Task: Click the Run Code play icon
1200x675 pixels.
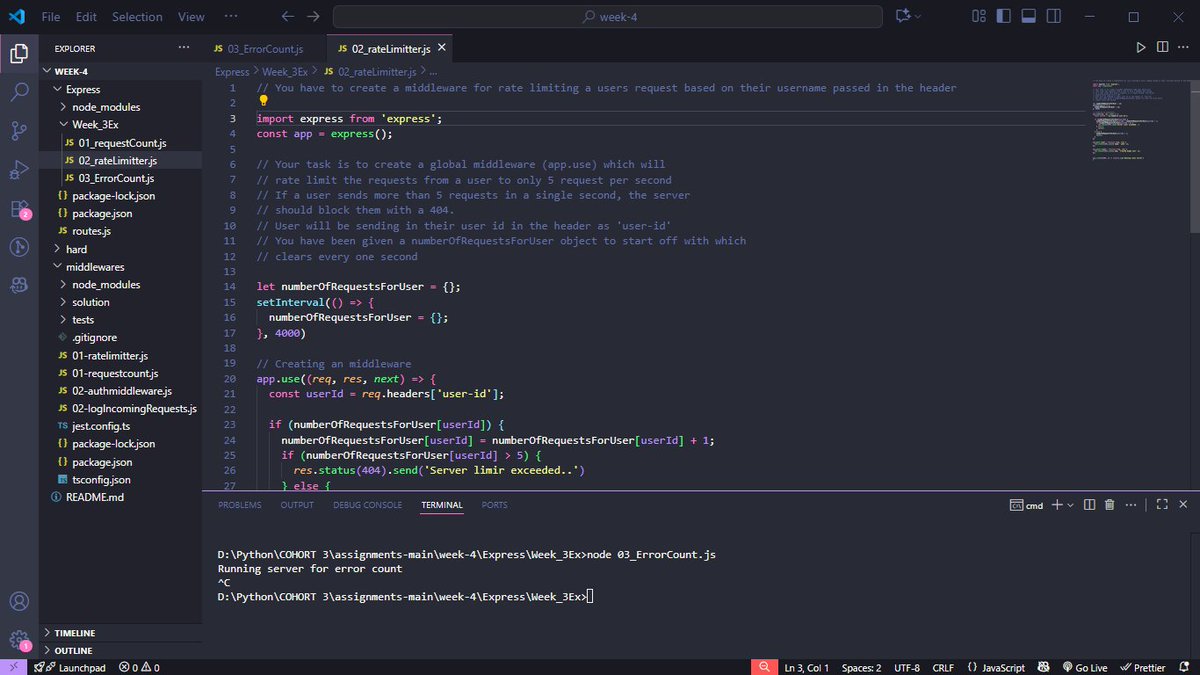Action: tap(1141, 47)
